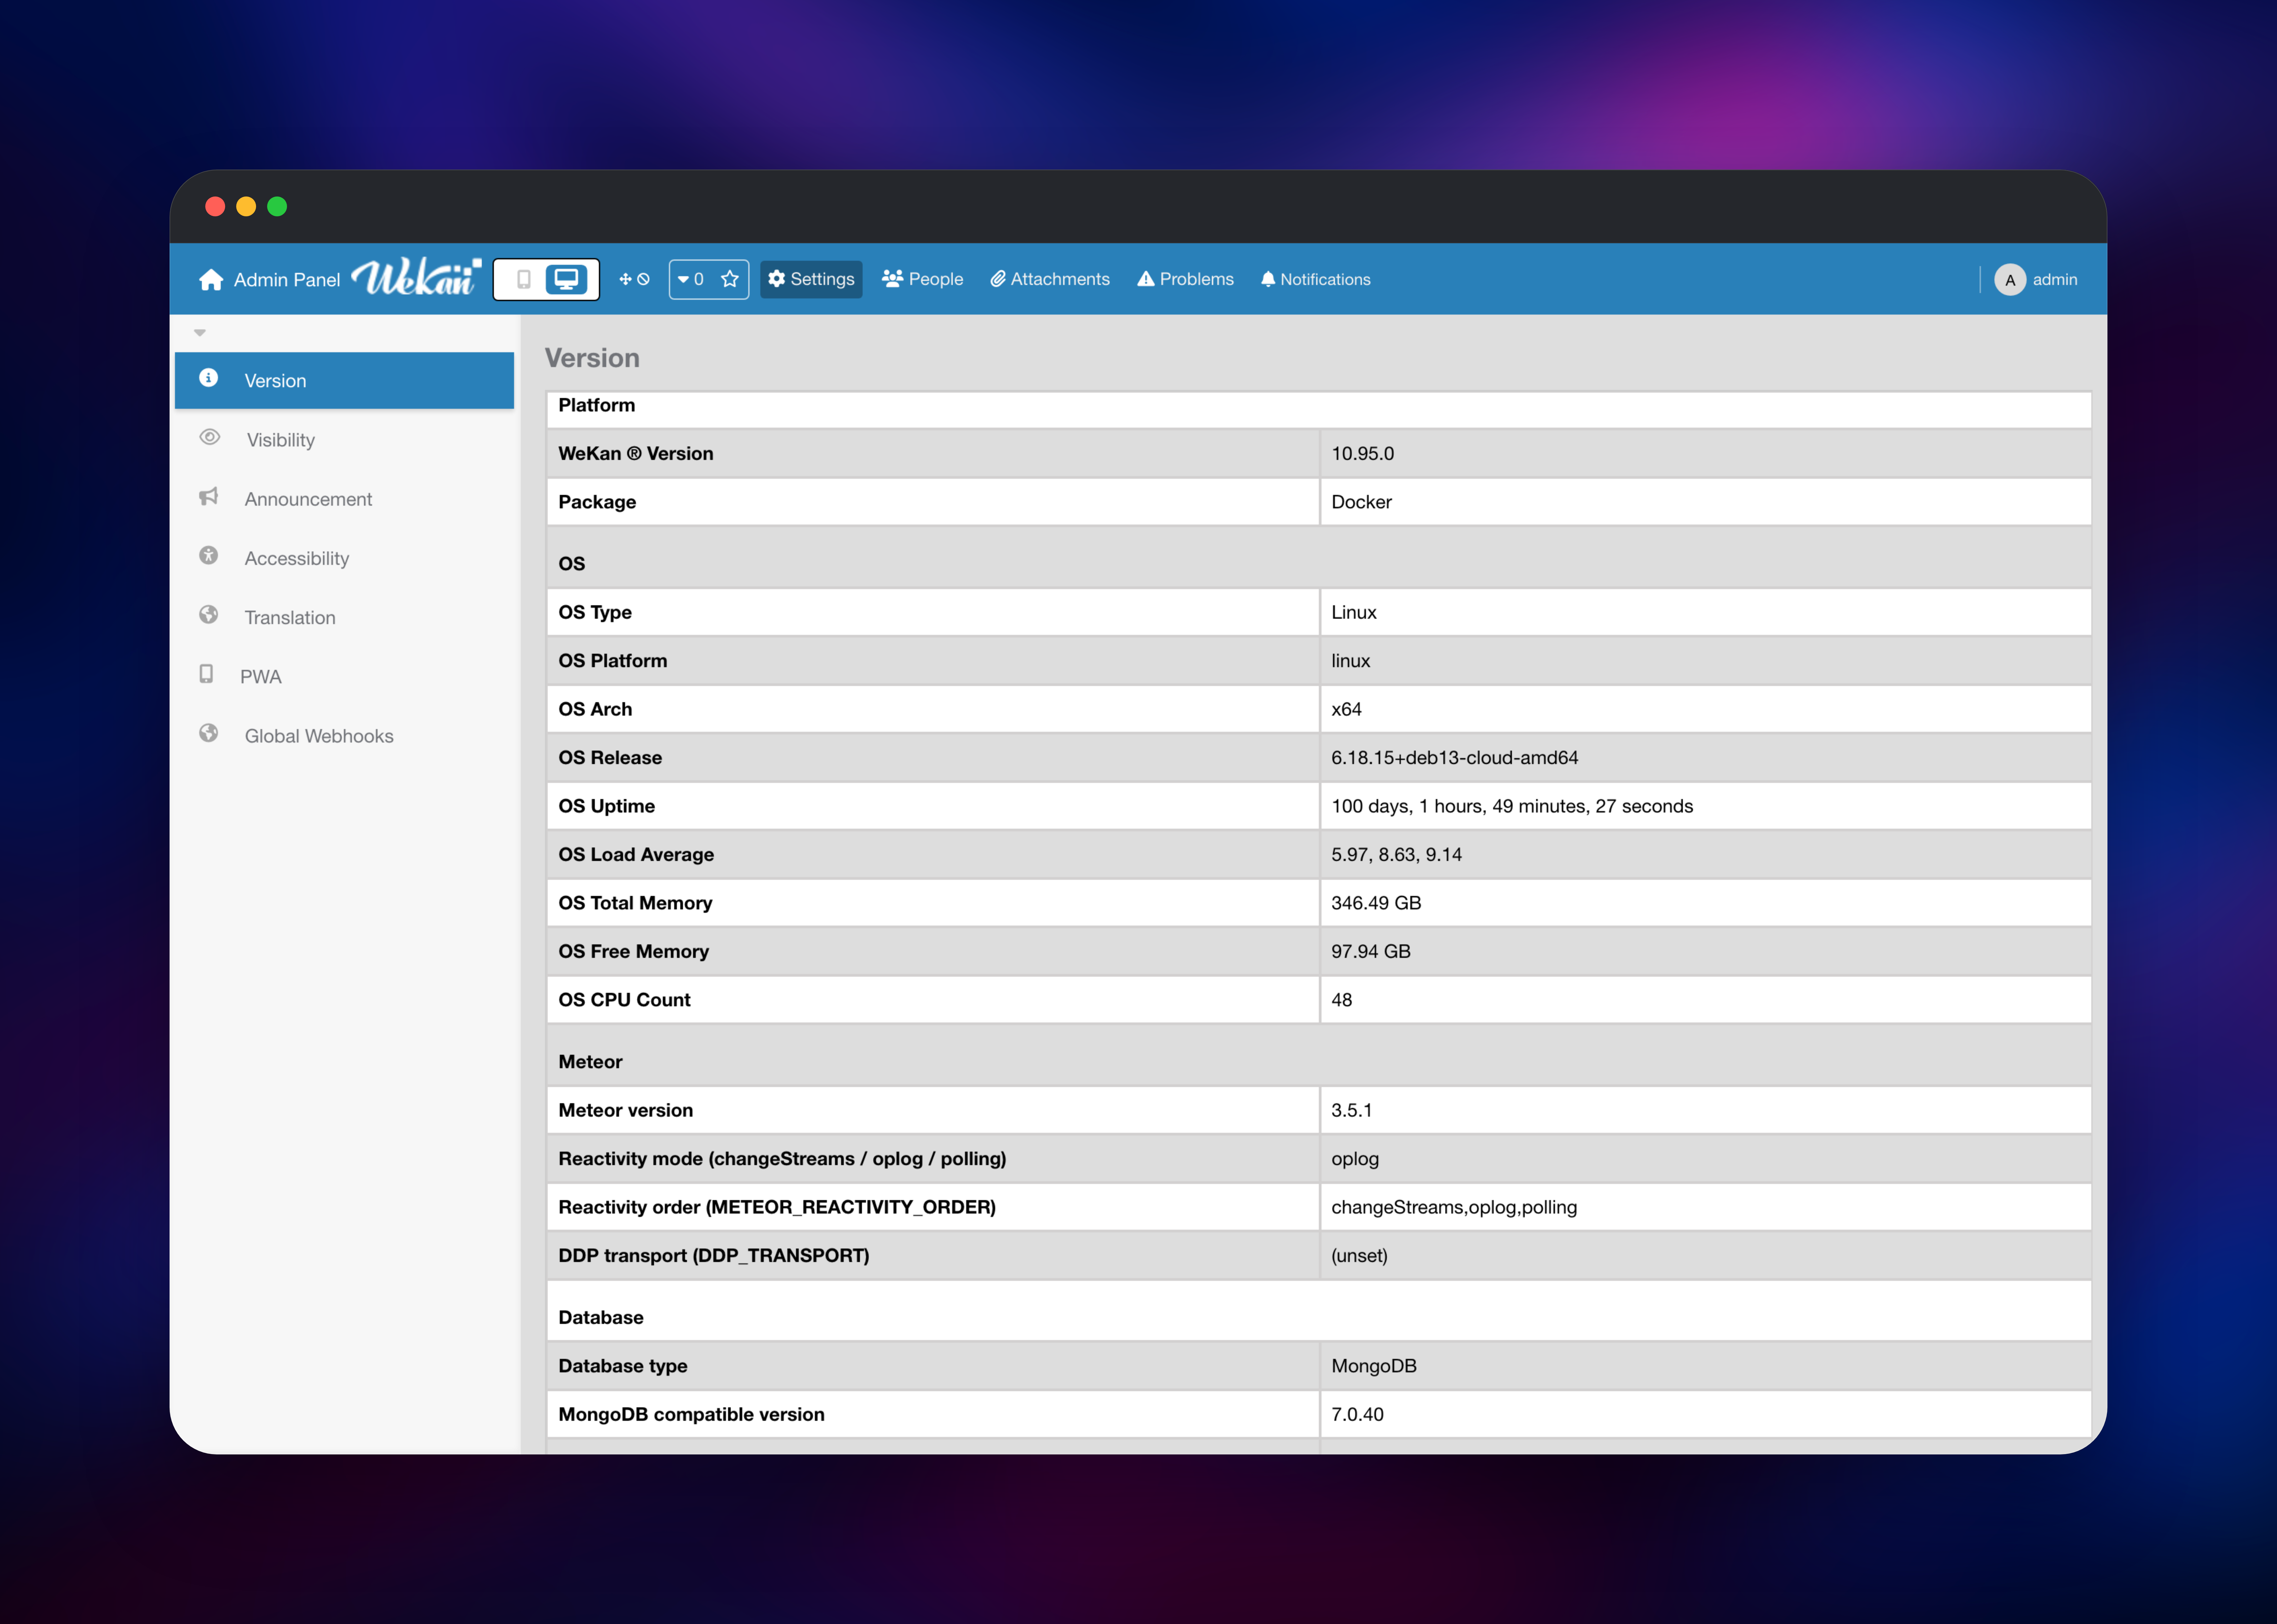The width and height of the screenshot is (2277, 1624).
Task: Go to Accessibility settings
Action: click(x=344, y=558)
